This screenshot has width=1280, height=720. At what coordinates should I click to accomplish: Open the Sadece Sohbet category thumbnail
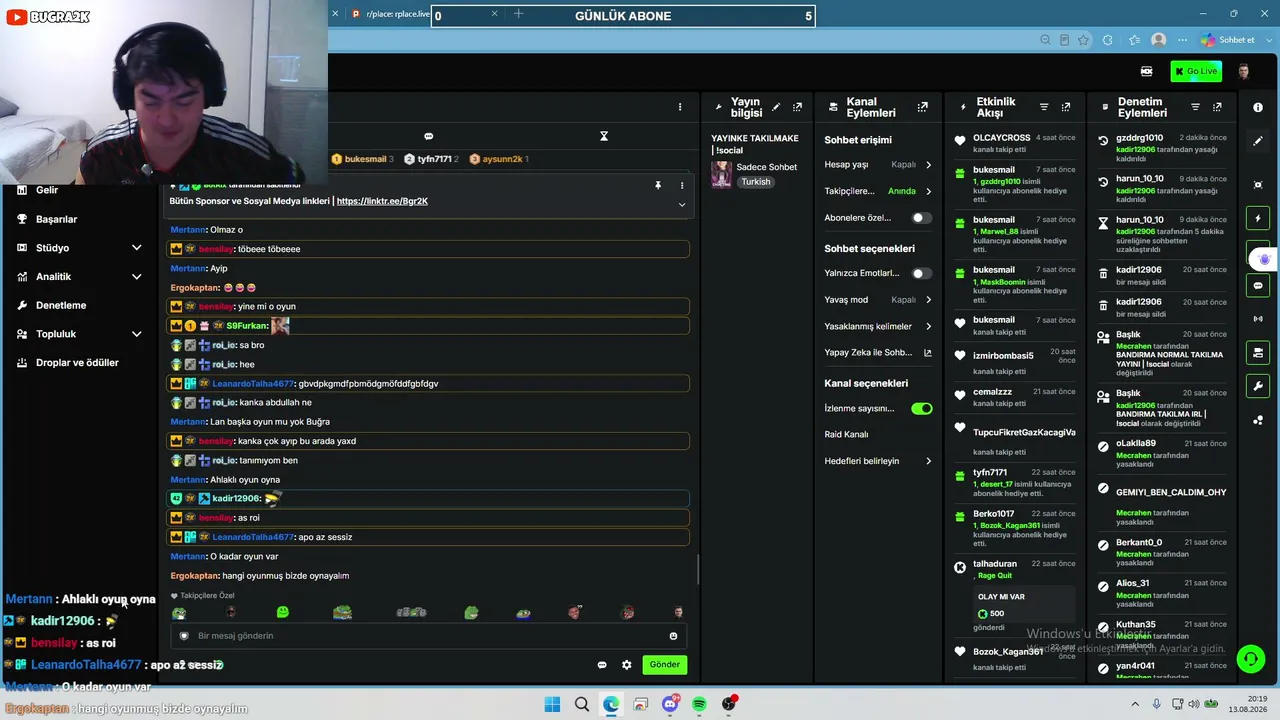point(721,174)
